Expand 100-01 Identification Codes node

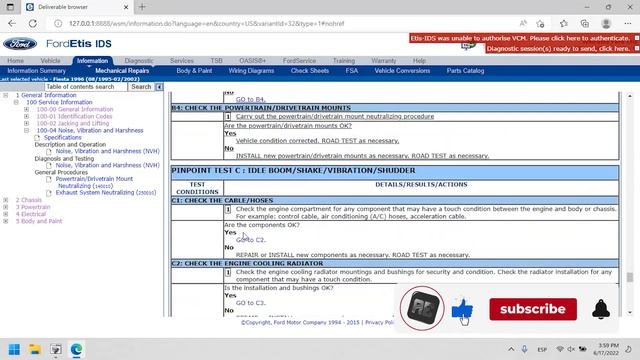click(27, 116)
